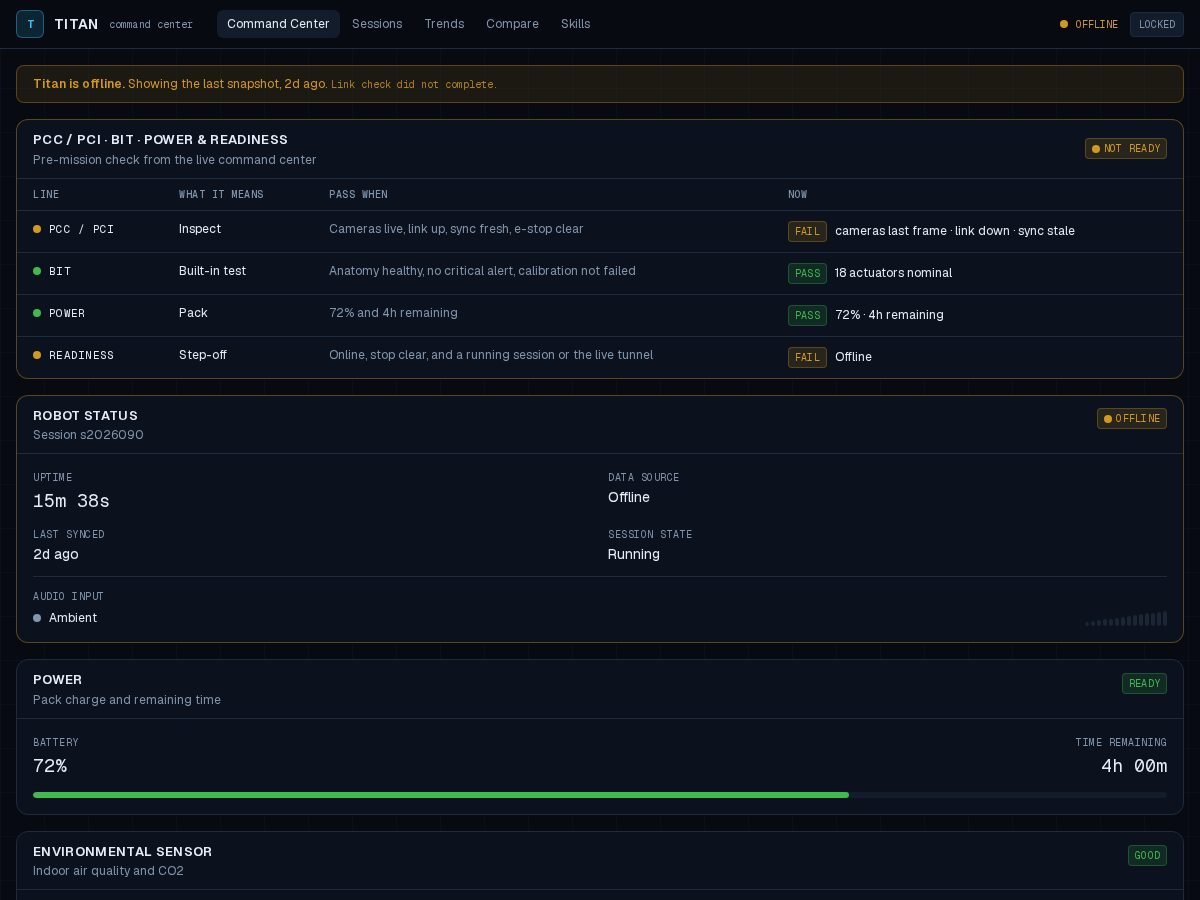Click the 'Inspect' meaning cell

tap(200, 229)
